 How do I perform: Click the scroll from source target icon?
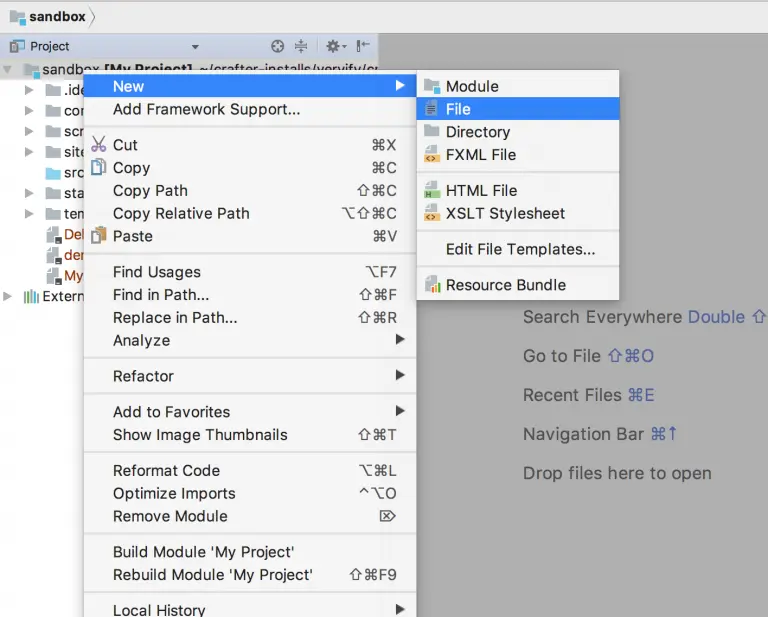278,46
